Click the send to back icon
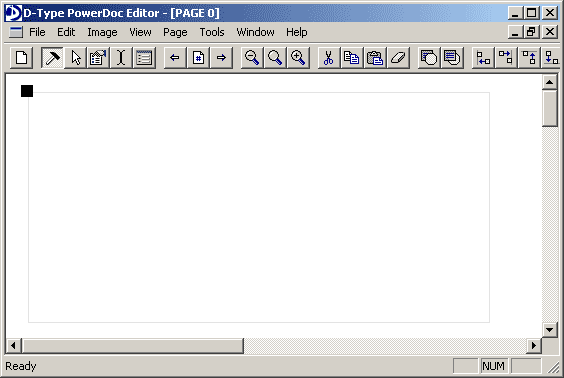Screen dimensions: 564x378 point(452,58)
